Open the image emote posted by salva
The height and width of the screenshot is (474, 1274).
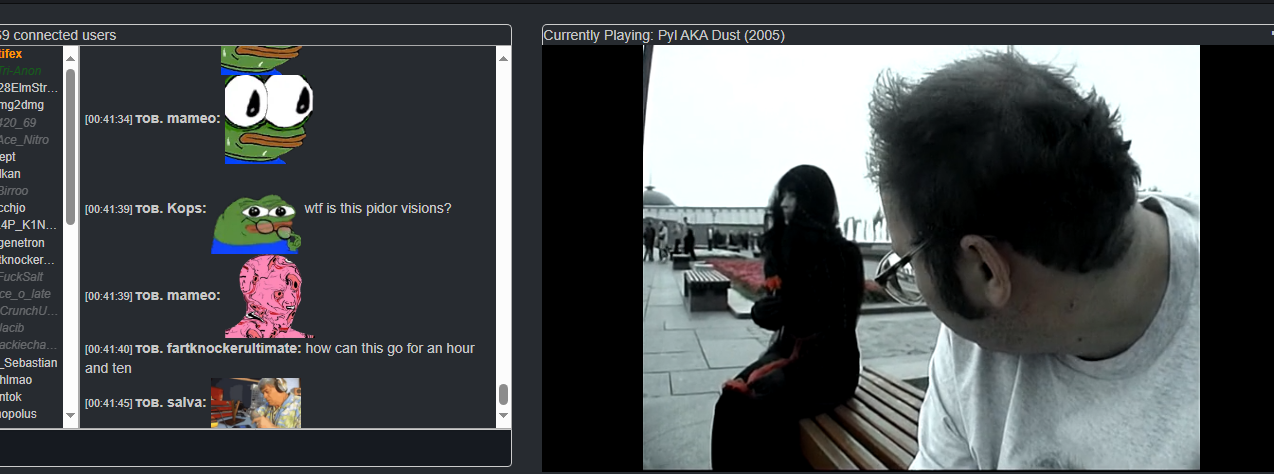255,402
